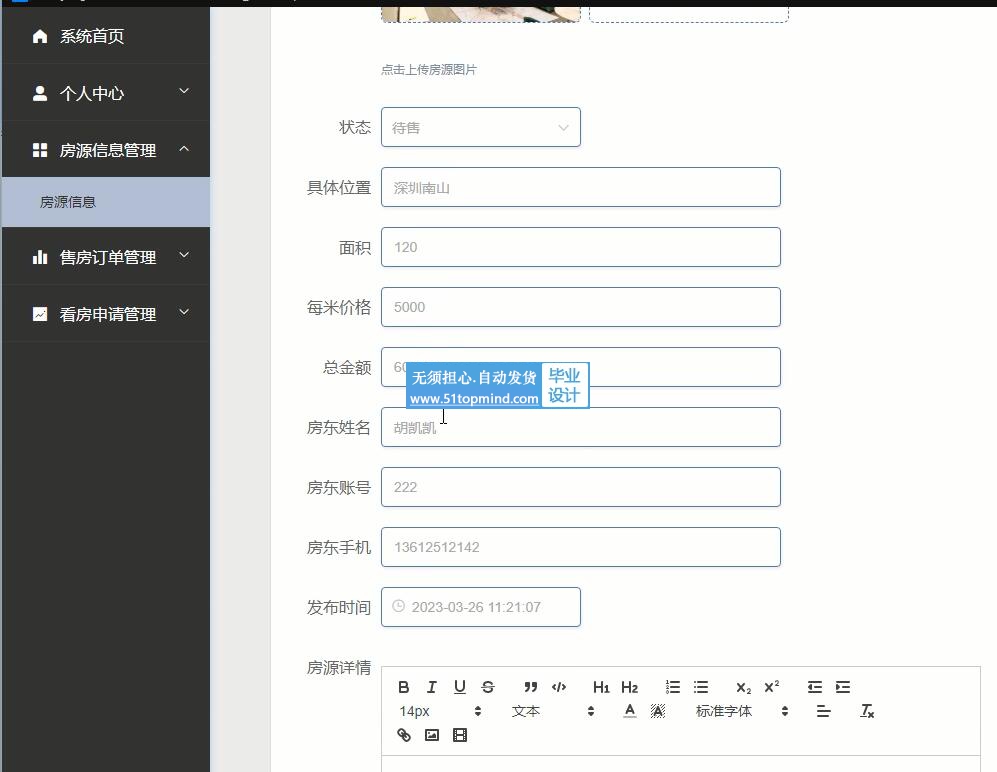
Task: Expand the 个人中心 menu chevron
Action: tap(184, 91)
